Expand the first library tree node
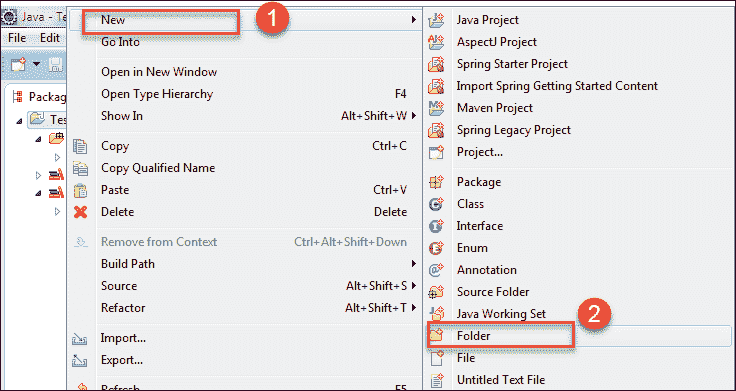 click(39, 176)
